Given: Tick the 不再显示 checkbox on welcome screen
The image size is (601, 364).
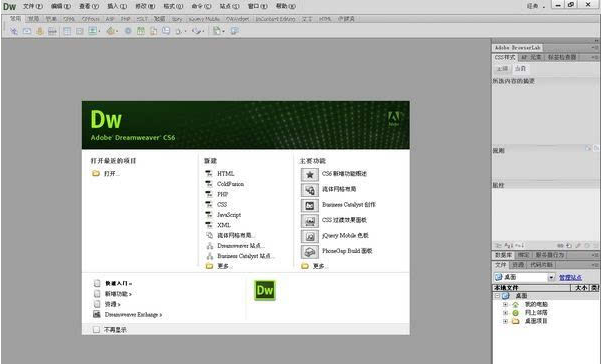Looking at the screenshot, I should pos(96,330).
